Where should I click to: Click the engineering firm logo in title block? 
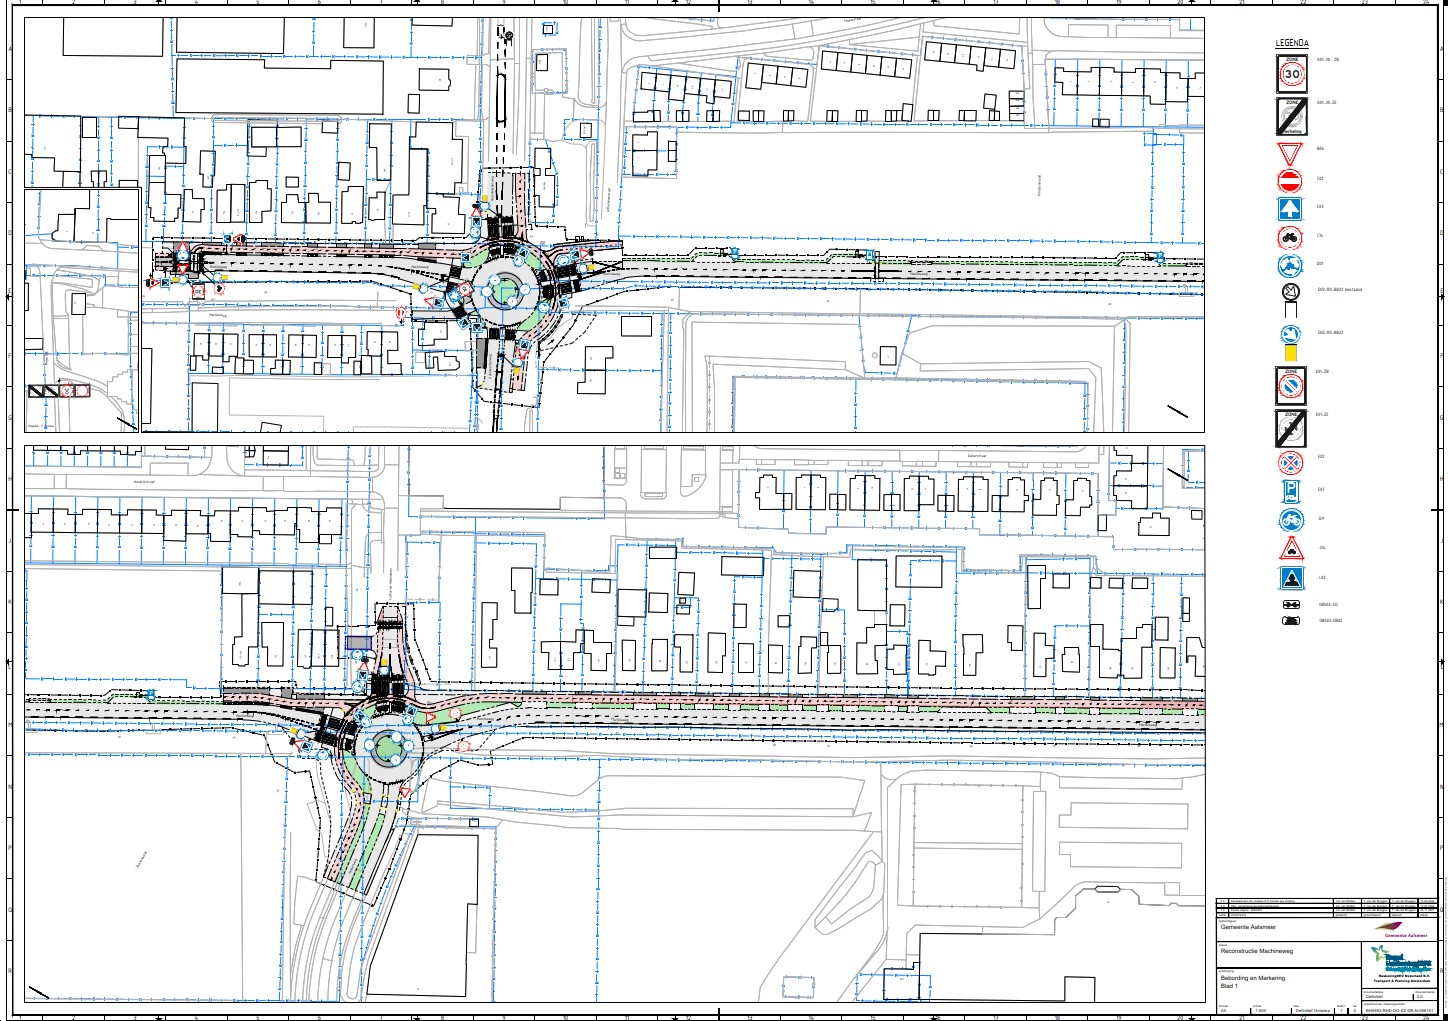(x=1402, y=963)
